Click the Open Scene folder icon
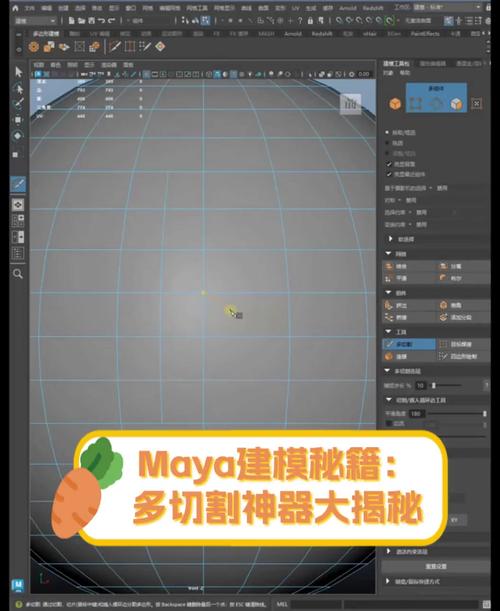Image resolution: width=500 pixels, height=611 pixels. pos(81,20)
